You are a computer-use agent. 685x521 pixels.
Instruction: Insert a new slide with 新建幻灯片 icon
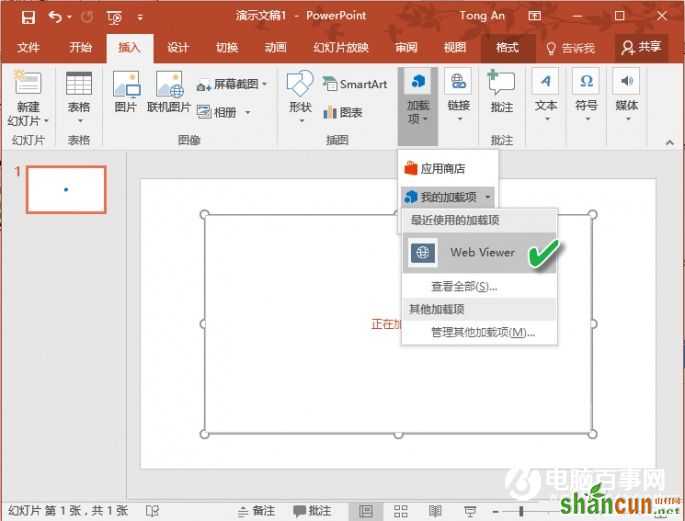pos(28,82)
